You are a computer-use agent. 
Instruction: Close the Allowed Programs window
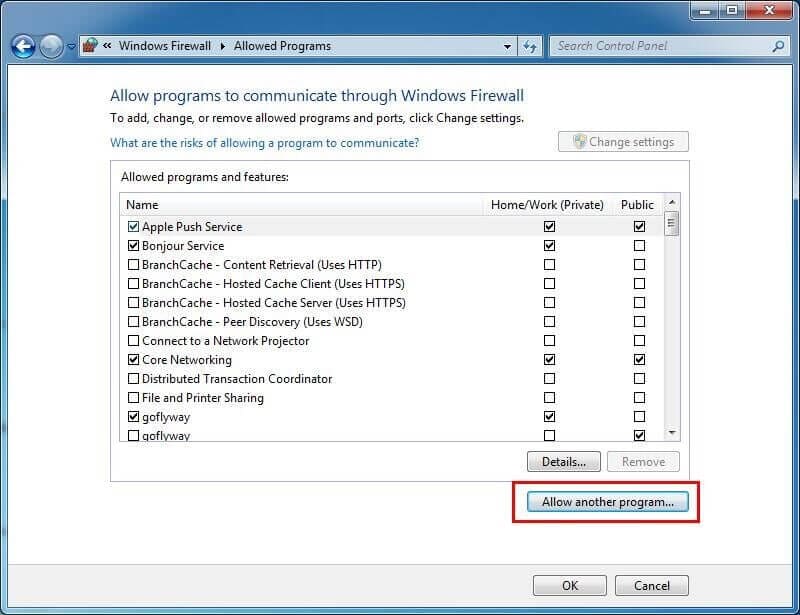pyautogui.click(x=770, y=10)
